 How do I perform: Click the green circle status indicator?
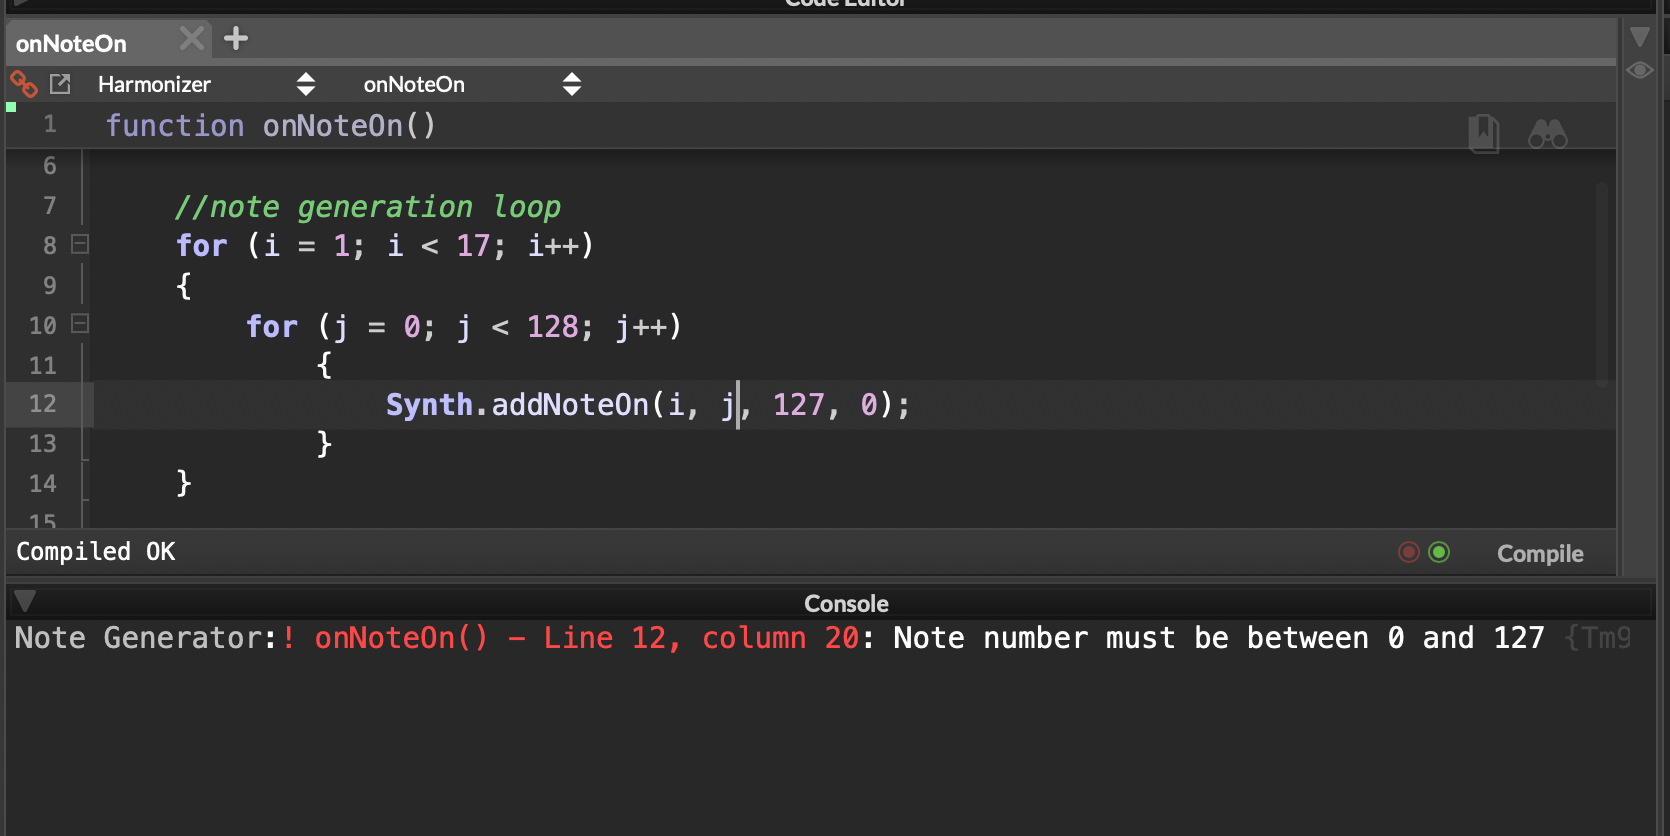pyautogui.click(x=1439, y=552)
